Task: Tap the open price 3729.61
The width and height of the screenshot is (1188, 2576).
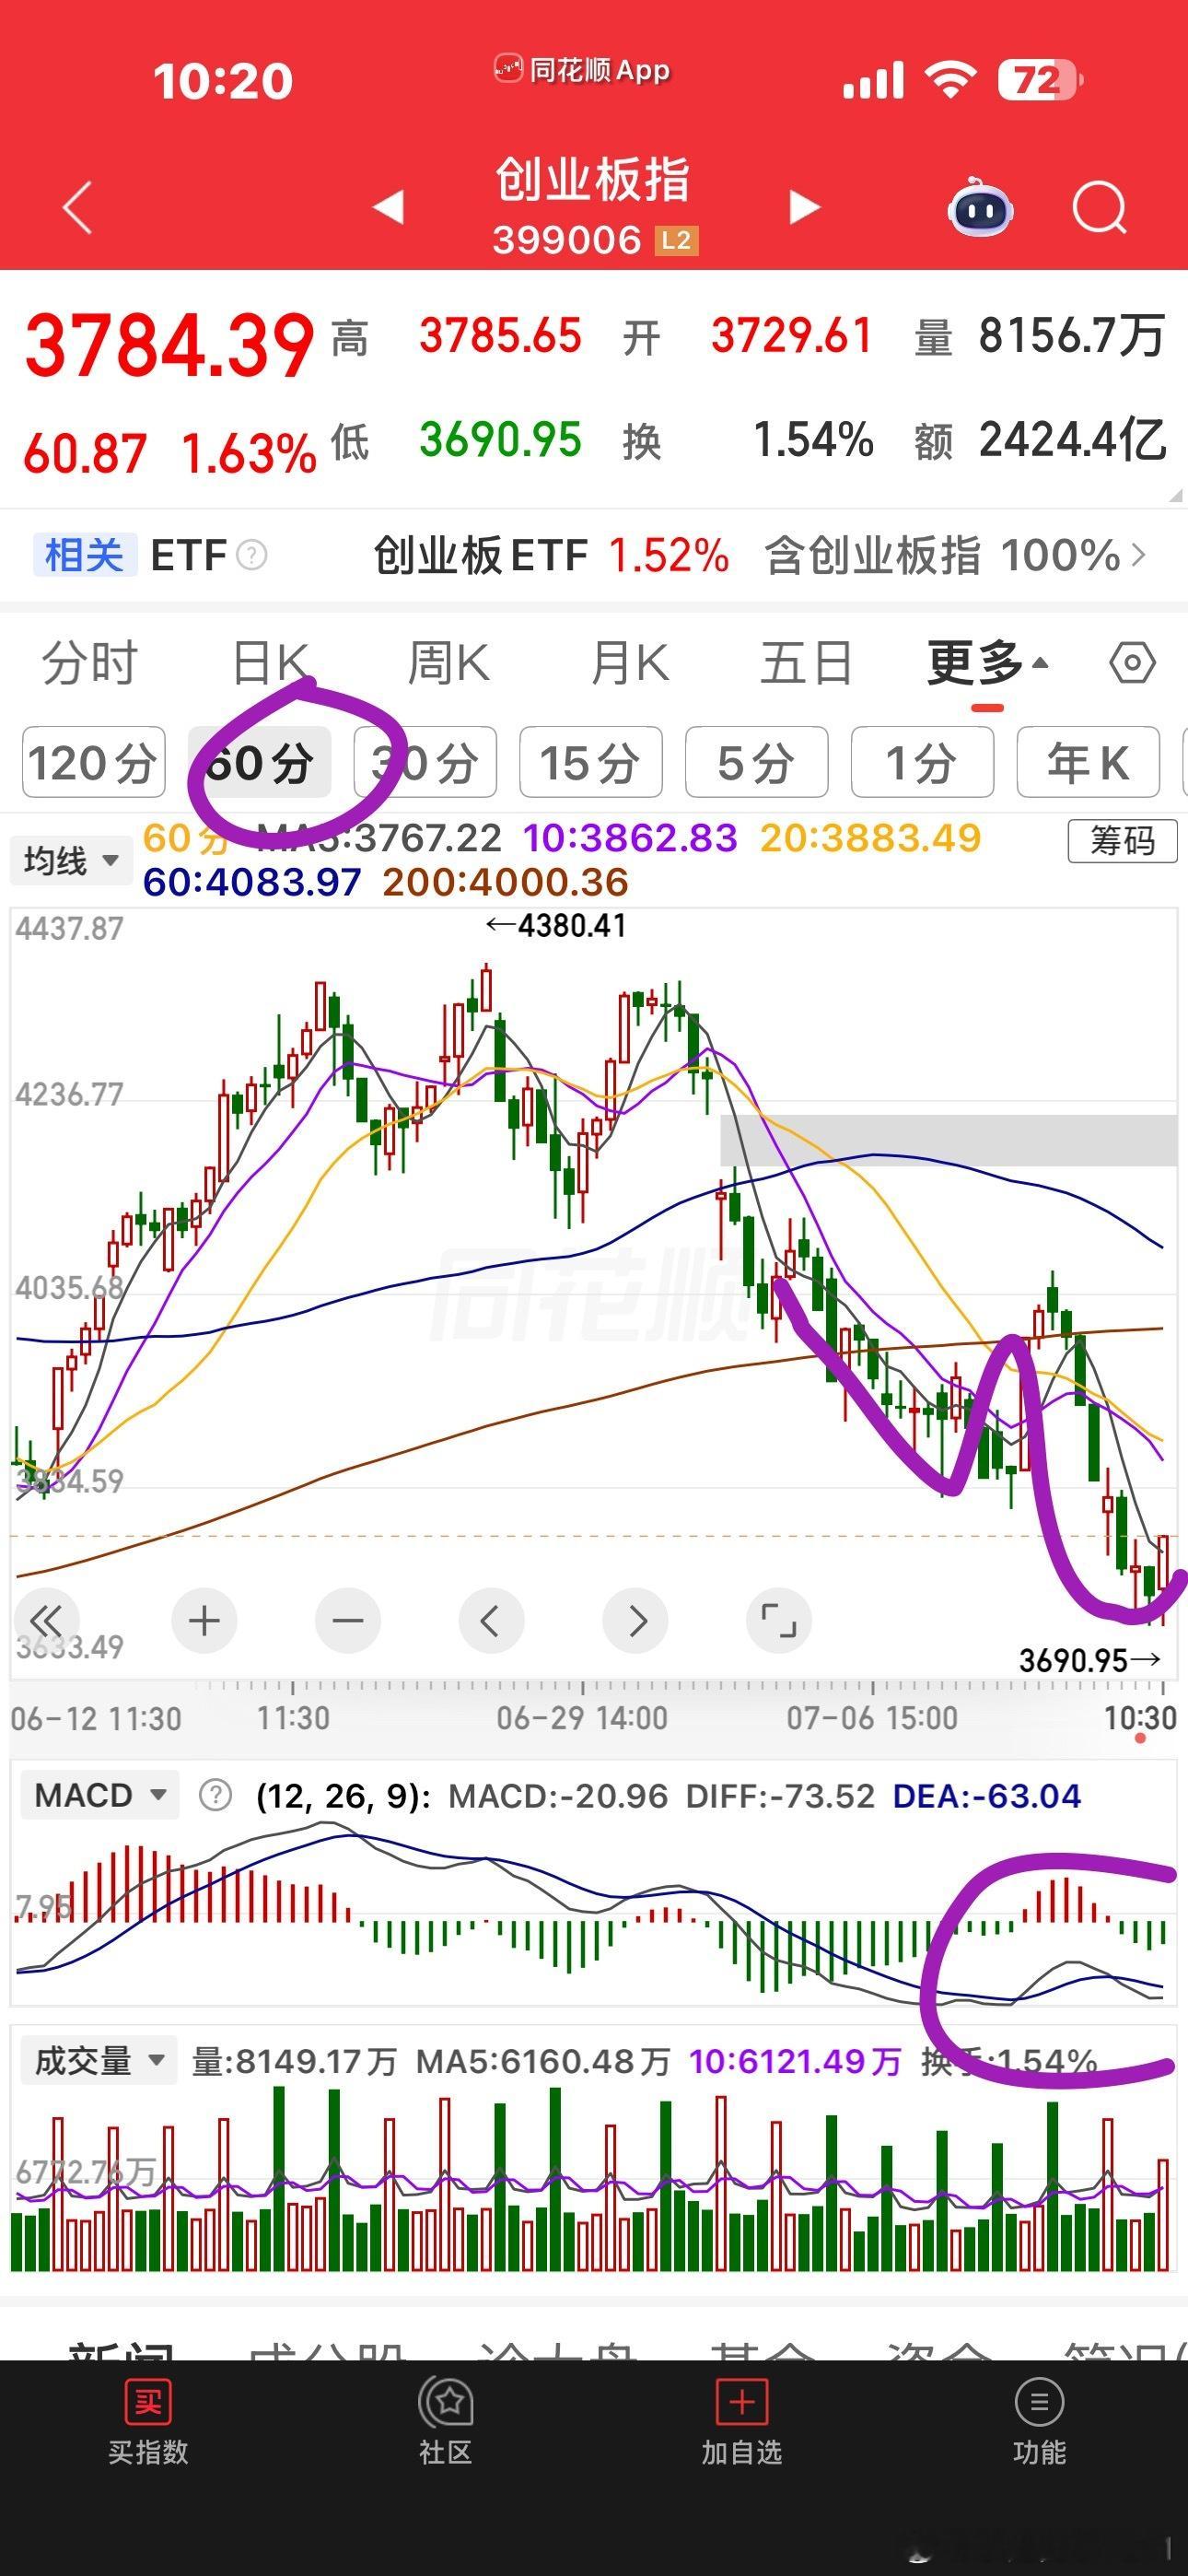Action: (x=791, y=336)
